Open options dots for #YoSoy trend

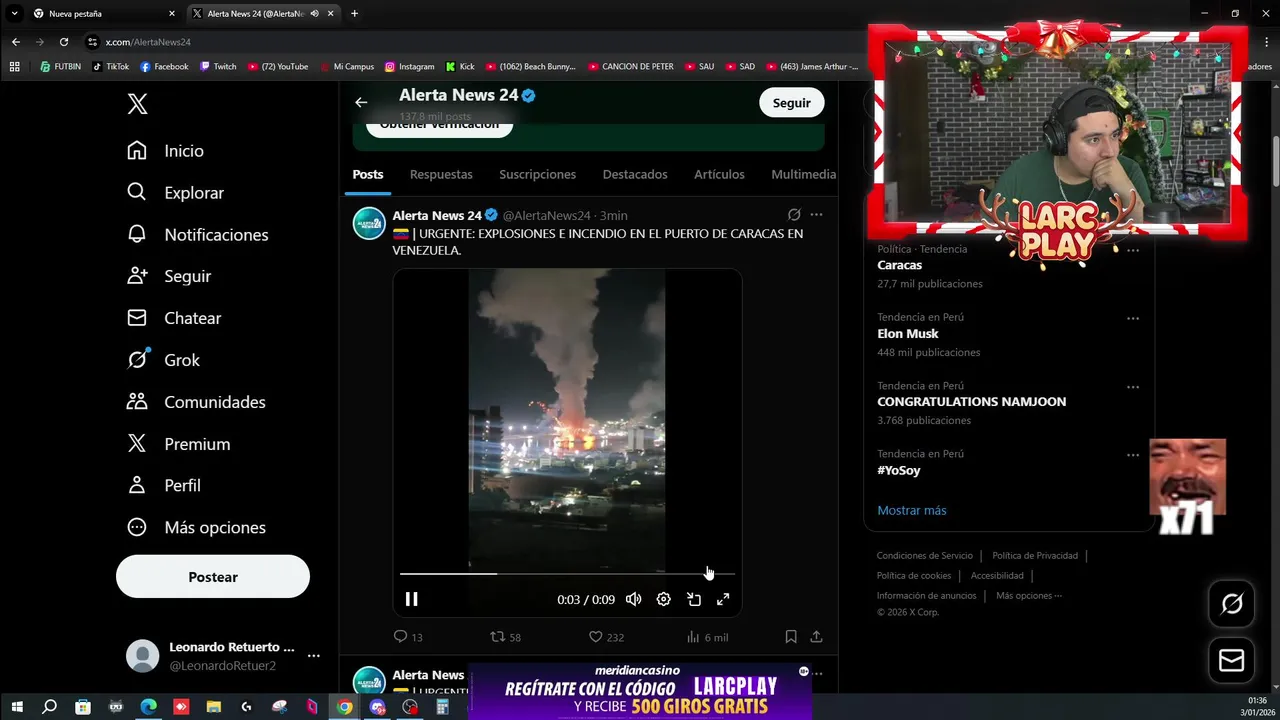tap(1133, 455)
